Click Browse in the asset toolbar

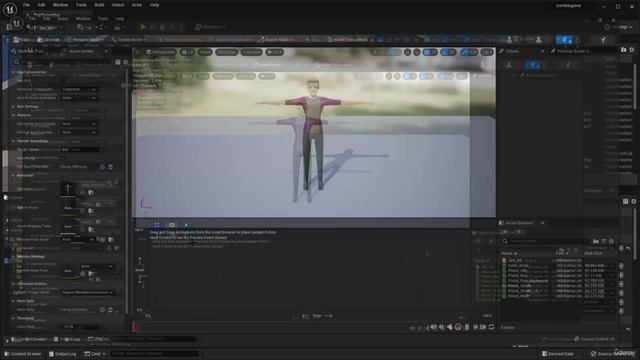(49, 40)
